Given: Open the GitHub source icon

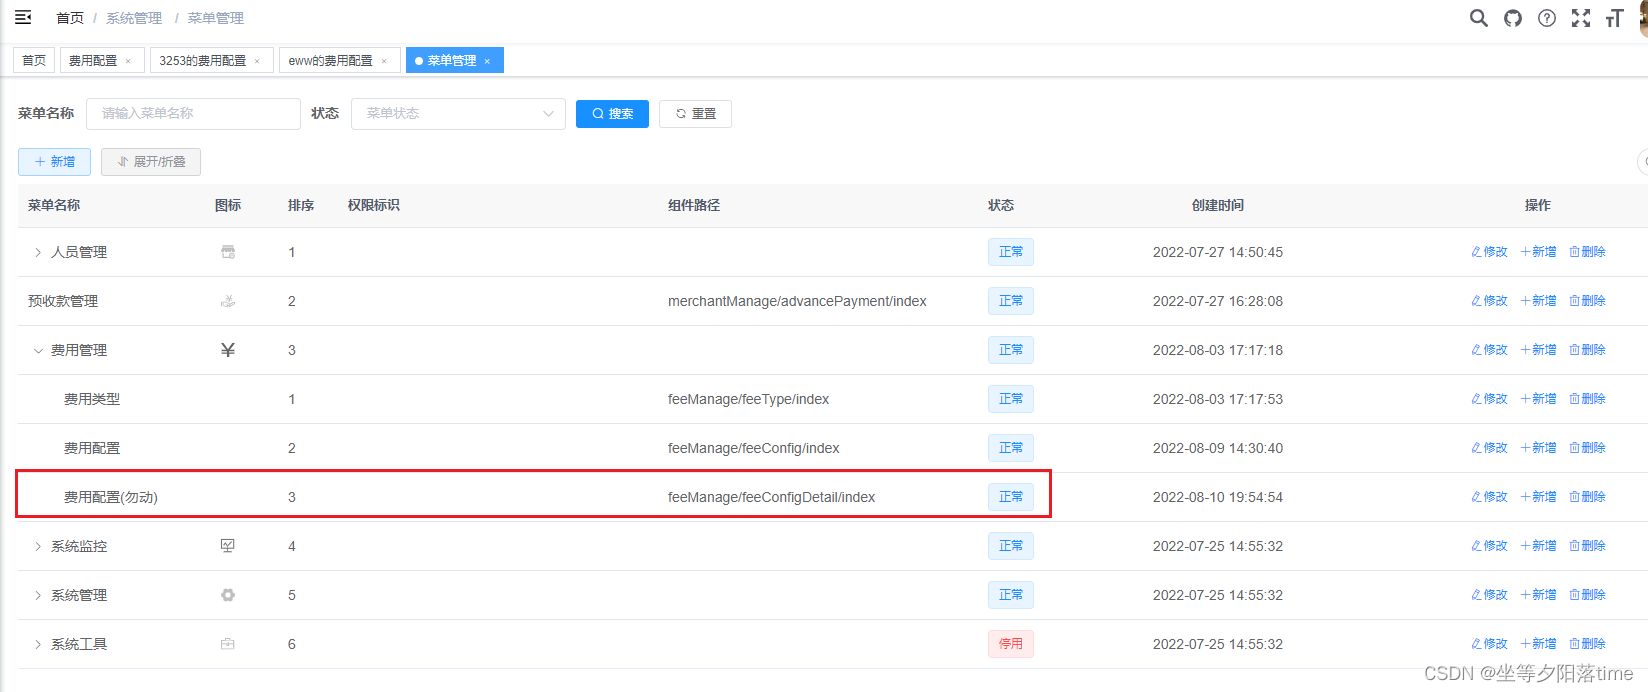Looking at the screenshot, I should pyautogui.click(x=1513, y=18).
